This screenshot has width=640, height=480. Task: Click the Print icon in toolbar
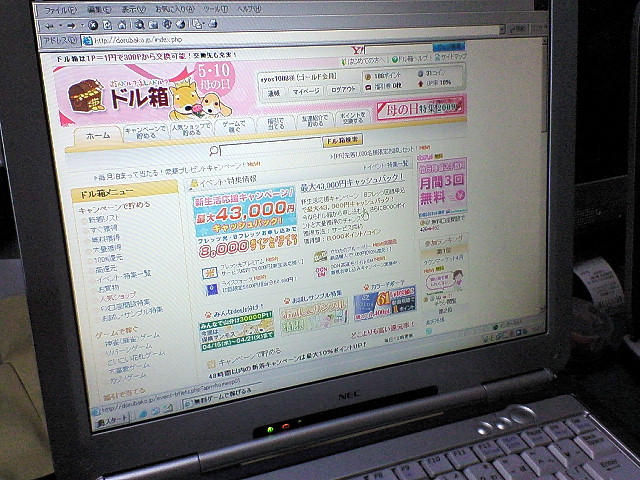(212, 24)
